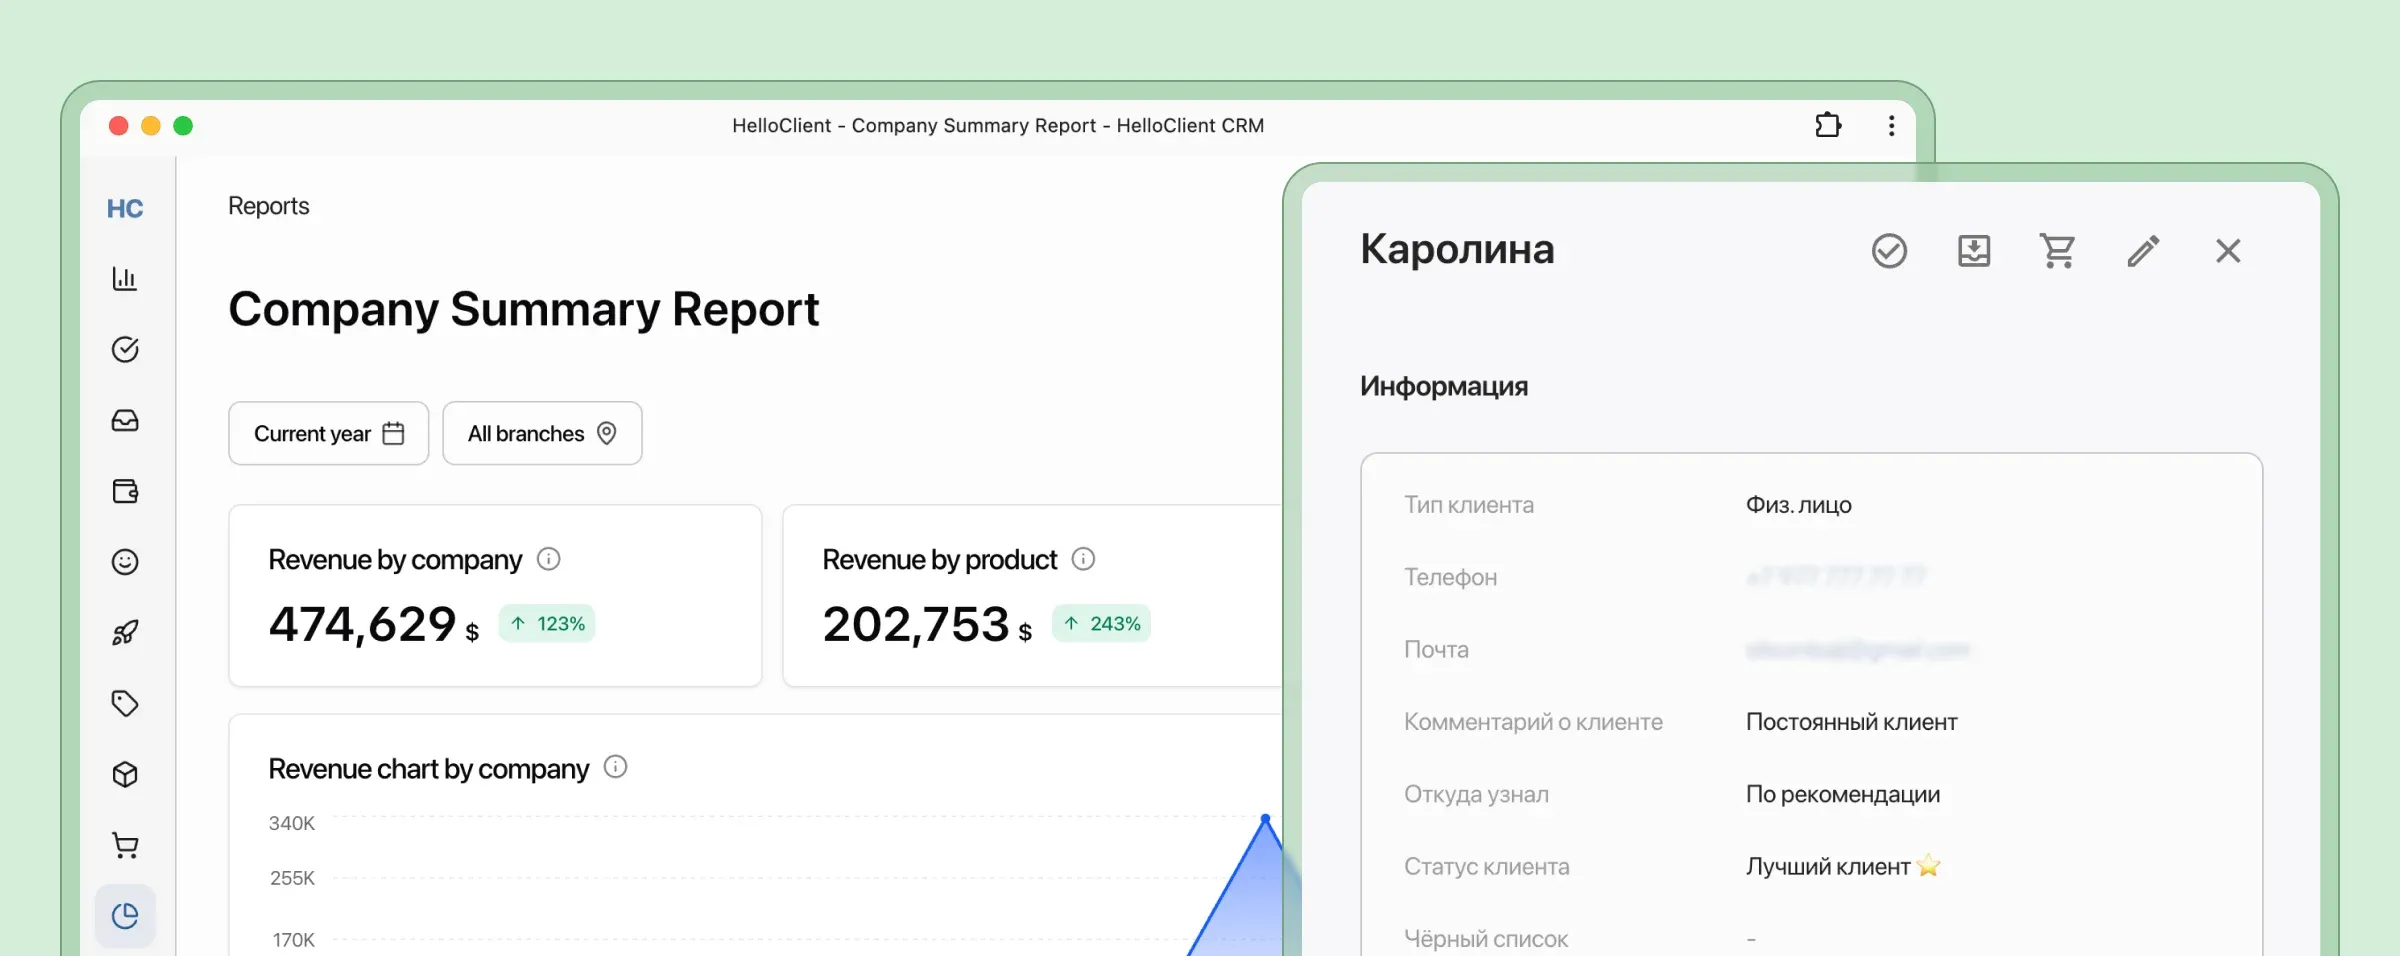Open the tags section in the sidebar
Image resolution: width=2400 pixels, height=956 pixels.
click(x=124, y=703)
